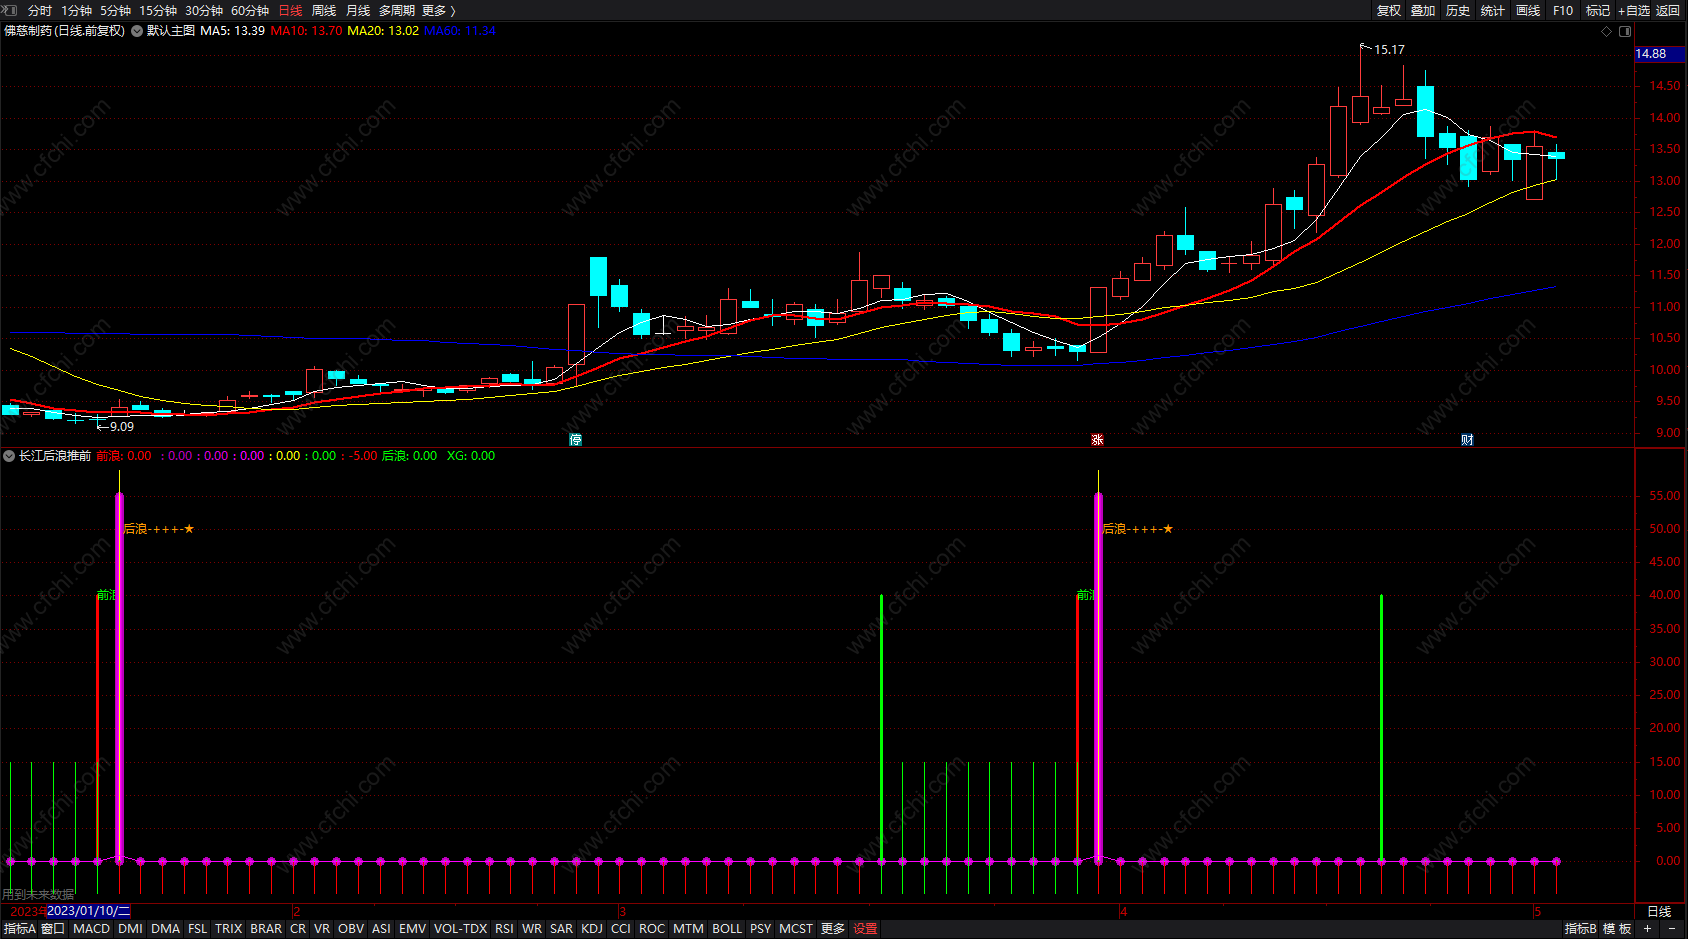Viewport: 1688px width, 939px height.
Task: Click the 财 info marker on chart
Action: tap(1467, 440)
